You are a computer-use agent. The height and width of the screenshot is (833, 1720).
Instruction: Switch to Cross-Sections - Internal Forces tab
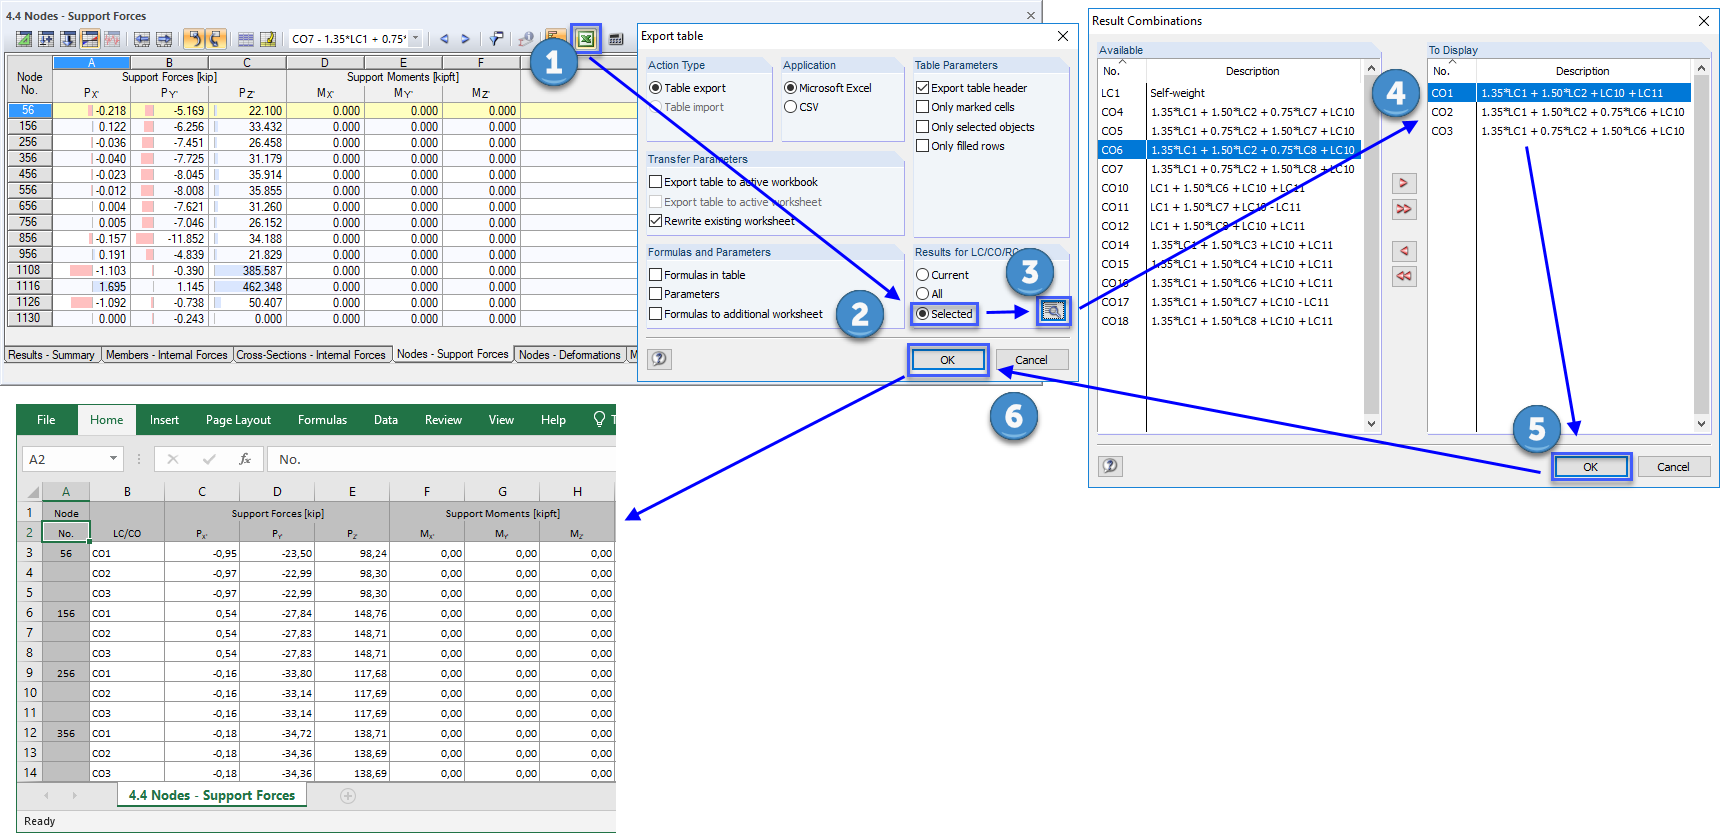point(311,355)
